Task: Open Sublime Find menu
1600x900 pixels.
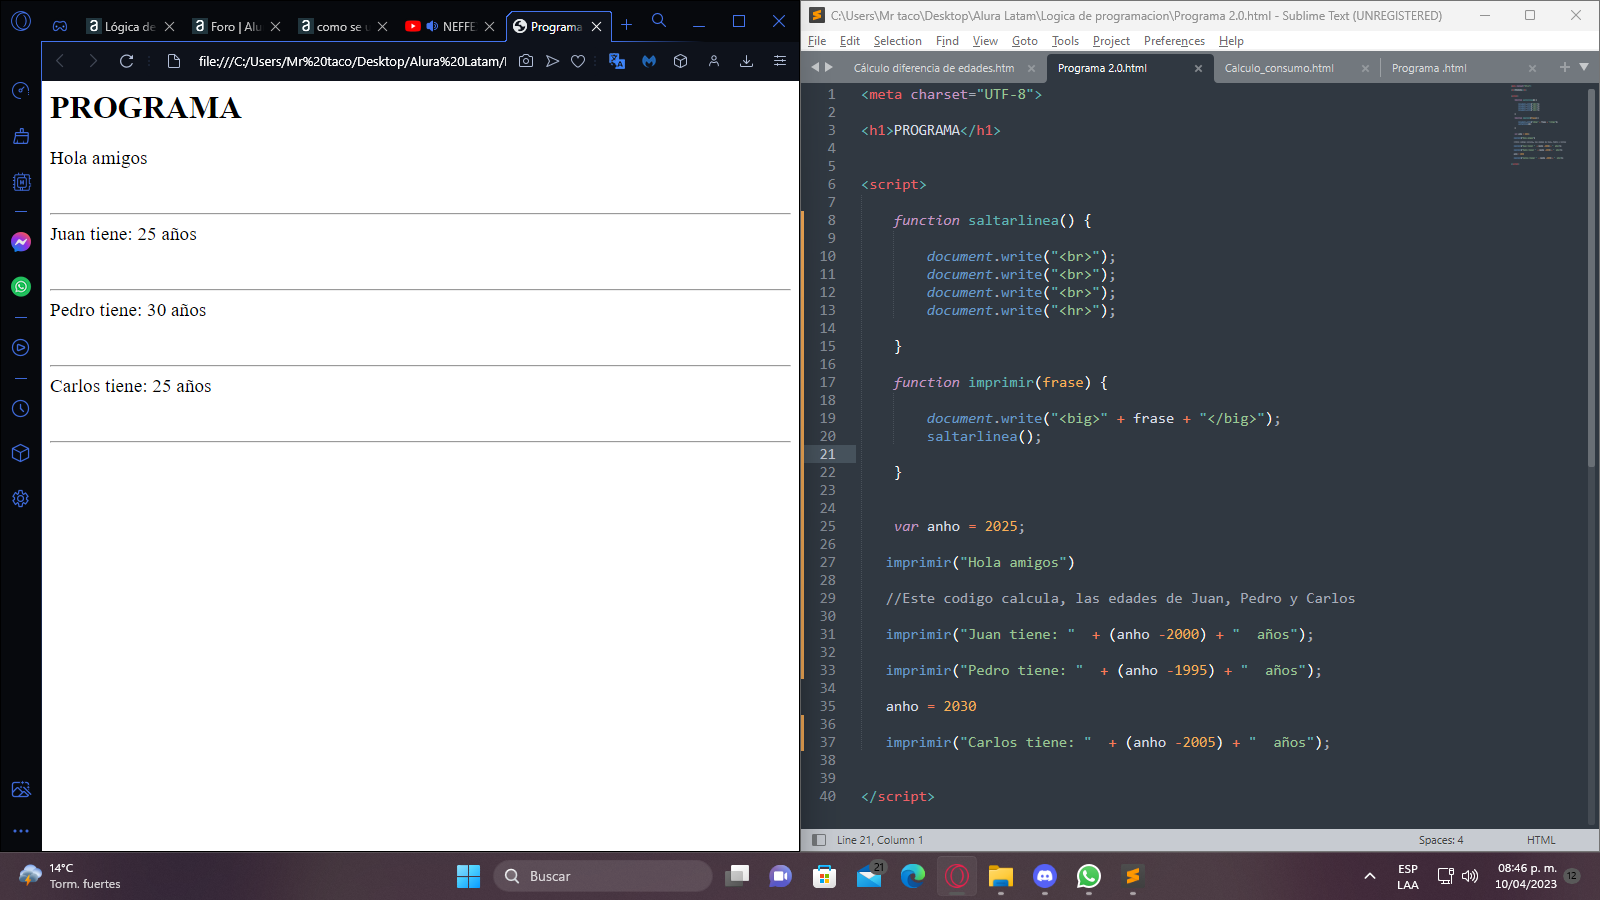Action: click(x=947, y=41)
